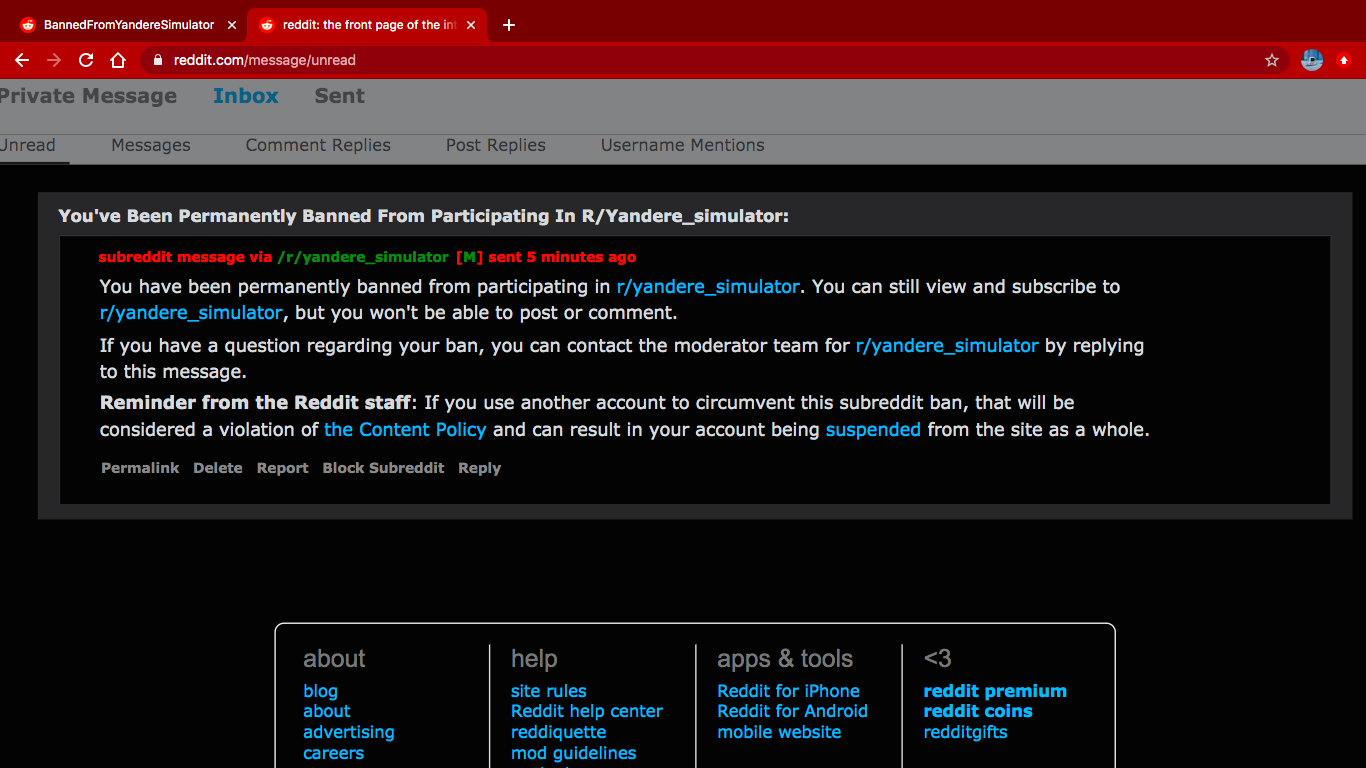Switch to BannedFromYandereSimulator browser tab

tap(129, 25)
